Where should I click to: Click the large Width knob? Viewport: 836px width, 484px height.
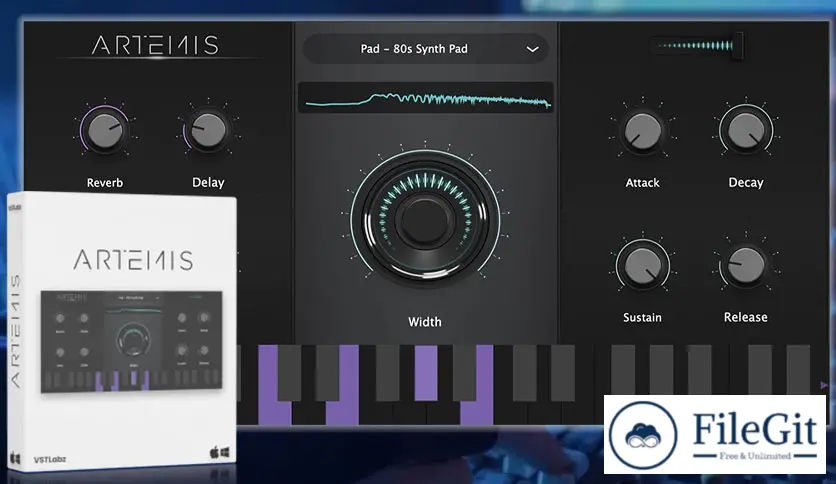pos(425,220)
